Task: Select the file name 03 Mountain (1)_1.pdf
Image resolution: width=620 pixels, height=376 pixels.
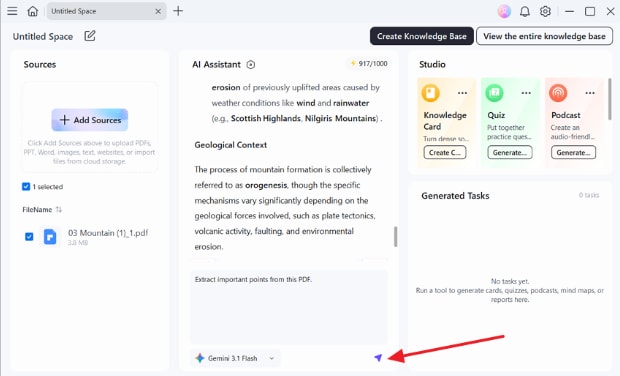Action: [108, 233]
